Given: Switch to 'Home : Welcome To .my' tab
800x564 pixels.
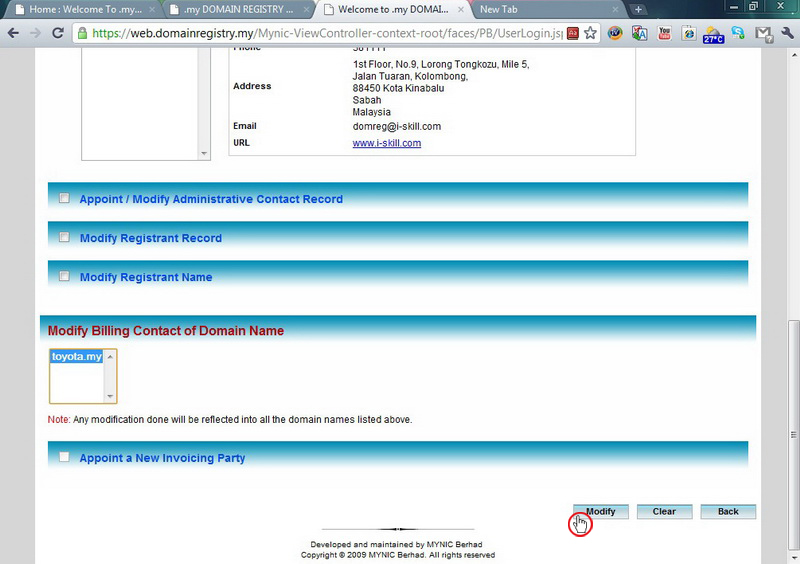Looking at the screenshot, I should (82, 9).
